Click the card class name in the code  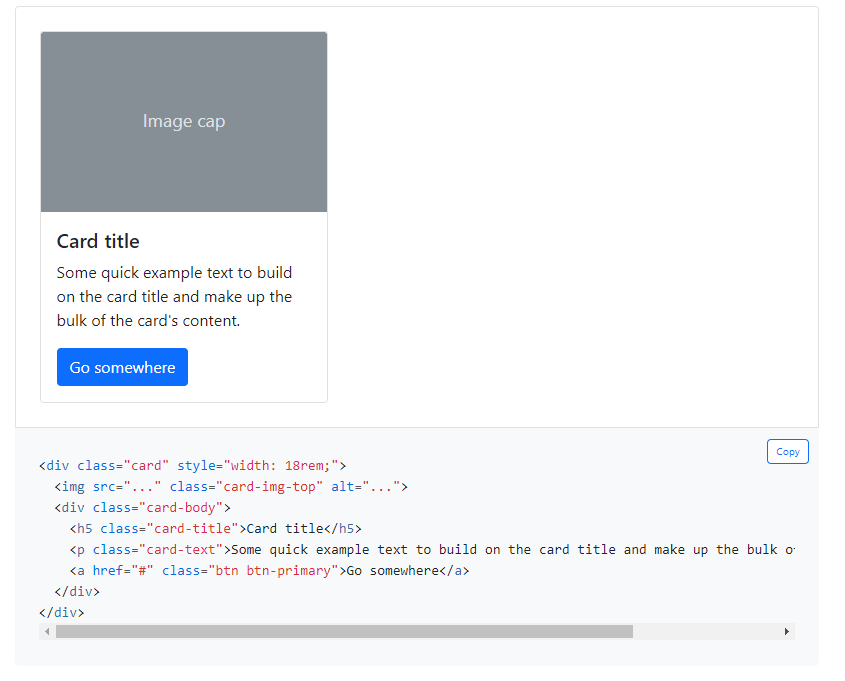(146, 465)
